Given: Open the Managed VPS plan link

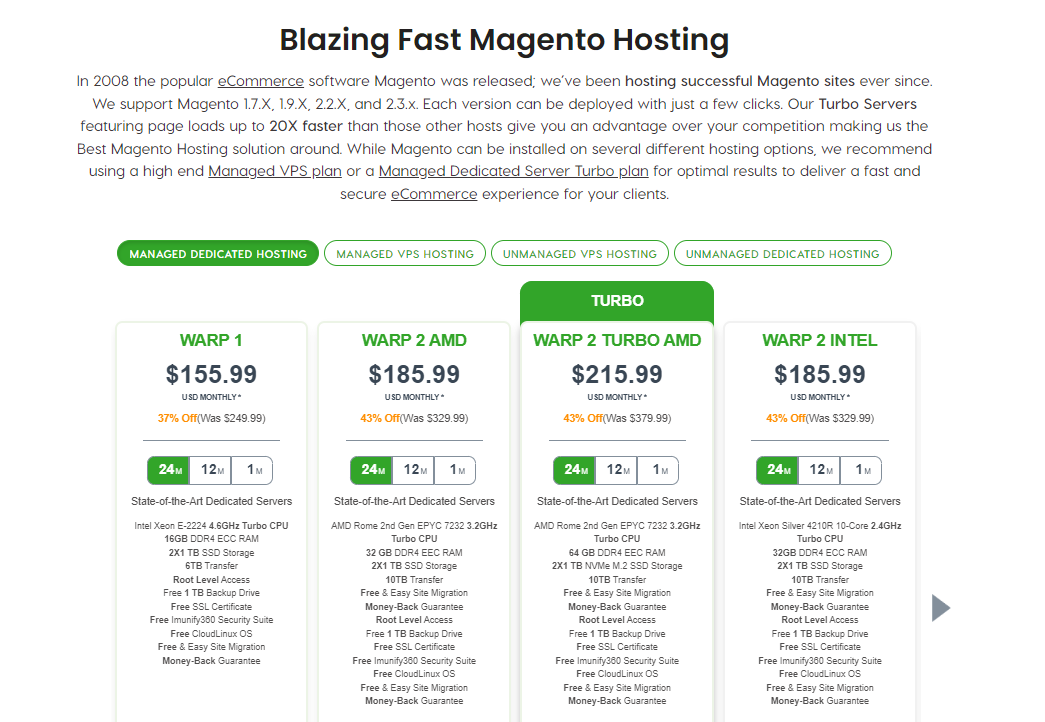Looking at the screenshot, I should tap(275, 171).
